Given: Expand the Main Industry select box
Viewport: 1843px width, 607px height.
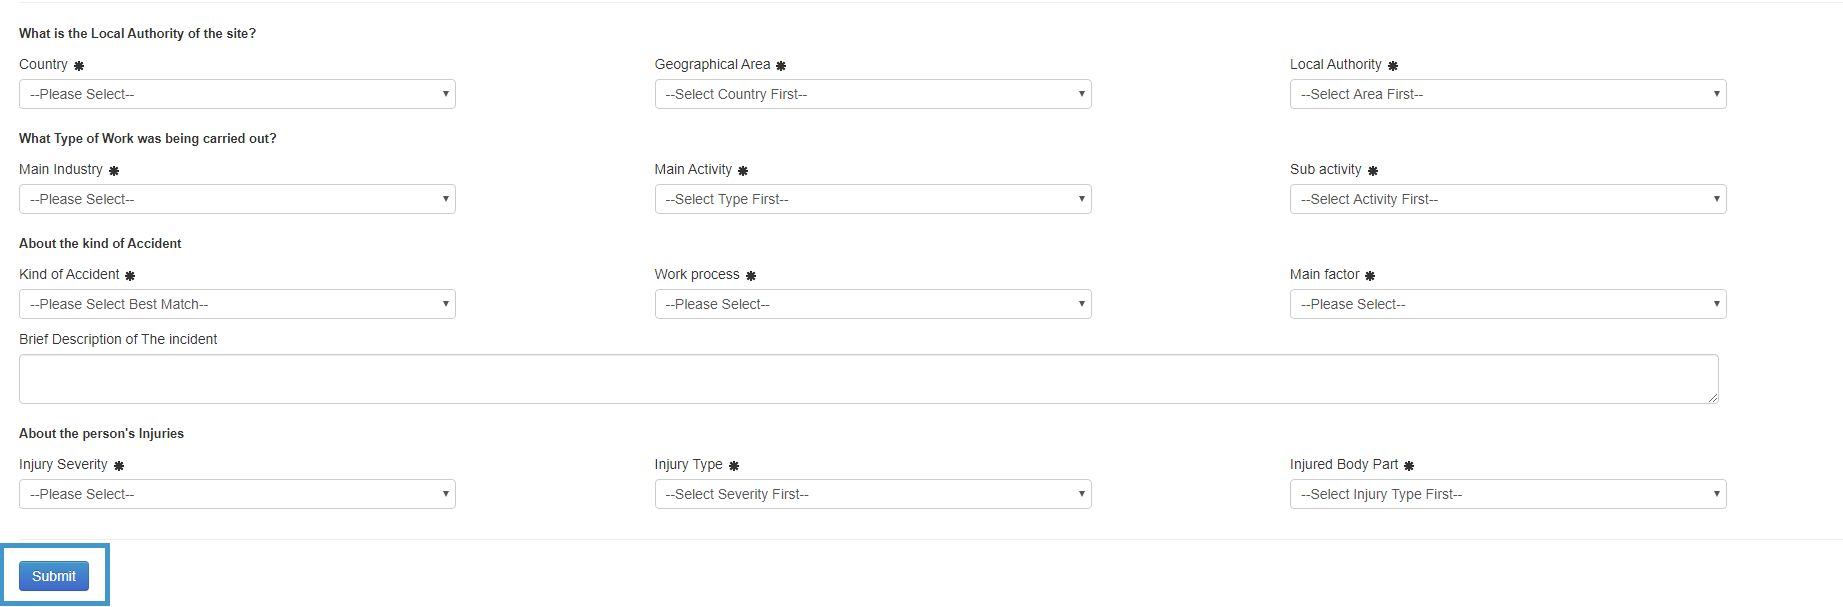Looking at the screenshot, I should [237, 199].
